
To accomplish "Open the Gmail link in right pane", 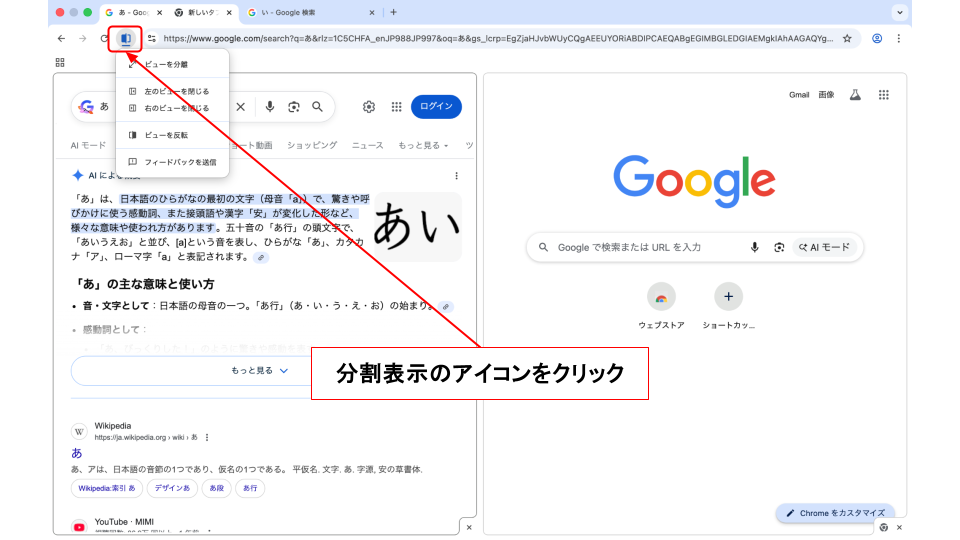I will pos(799,95).
